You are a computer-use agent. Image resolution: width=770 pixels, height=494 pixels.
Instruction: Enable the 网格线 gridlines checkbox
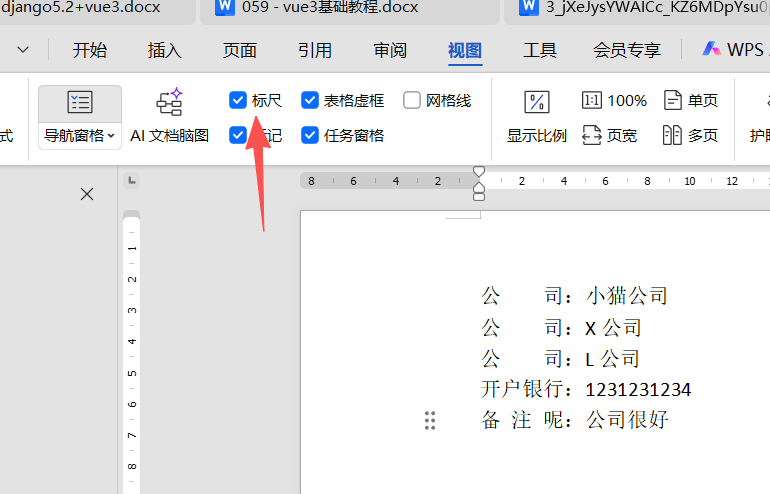coord(412,100)
